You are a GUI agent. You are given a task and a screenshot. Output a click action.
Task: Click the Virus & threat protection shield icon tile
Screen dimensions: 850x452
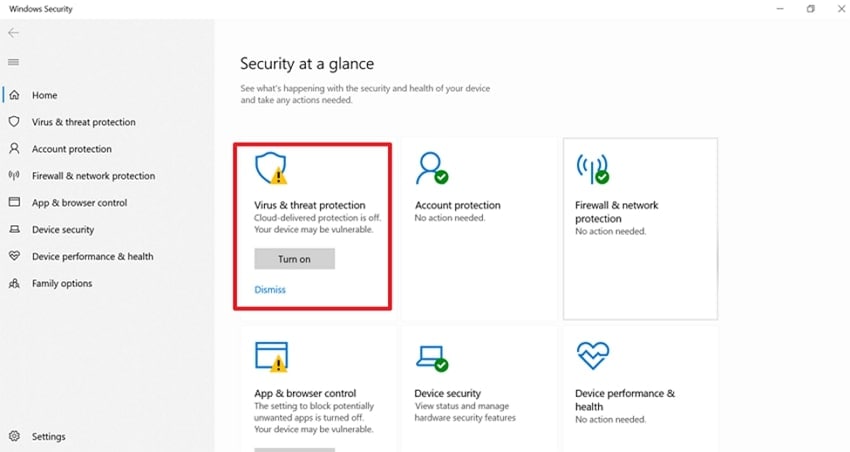tap(270, 170)
